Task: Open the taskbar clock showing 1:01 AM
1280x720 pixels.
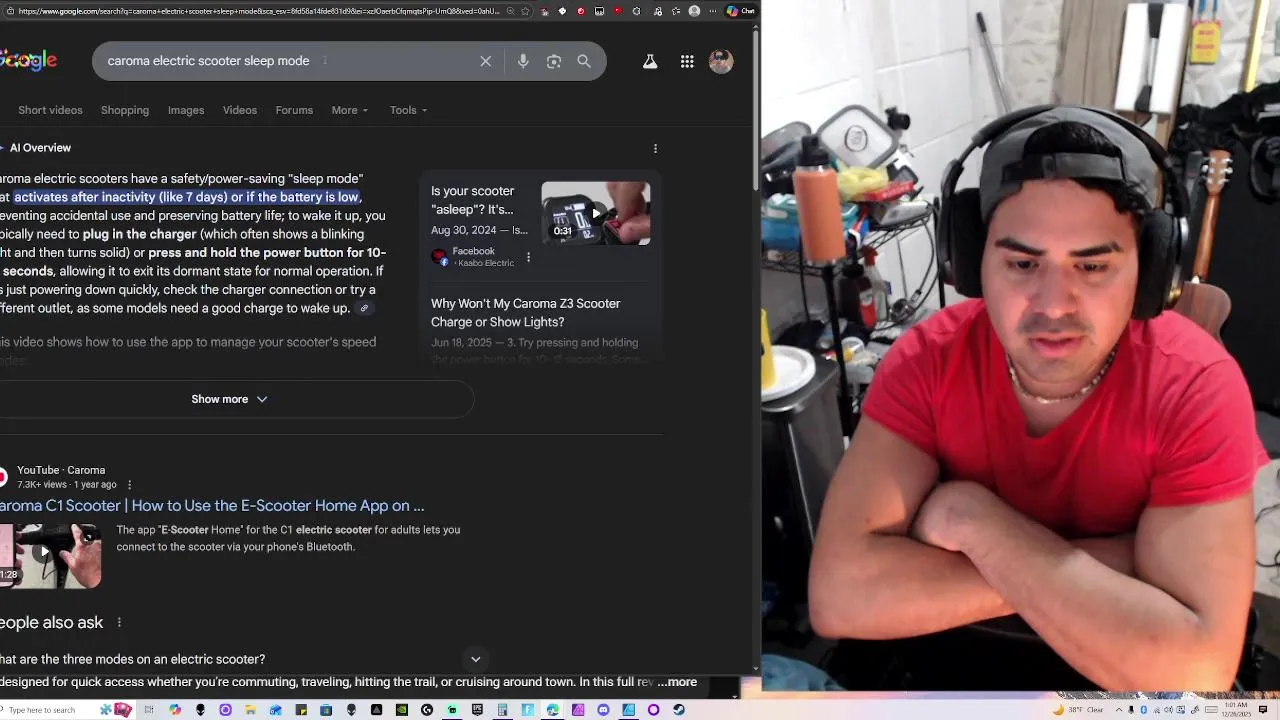Action: [1236, 710]
